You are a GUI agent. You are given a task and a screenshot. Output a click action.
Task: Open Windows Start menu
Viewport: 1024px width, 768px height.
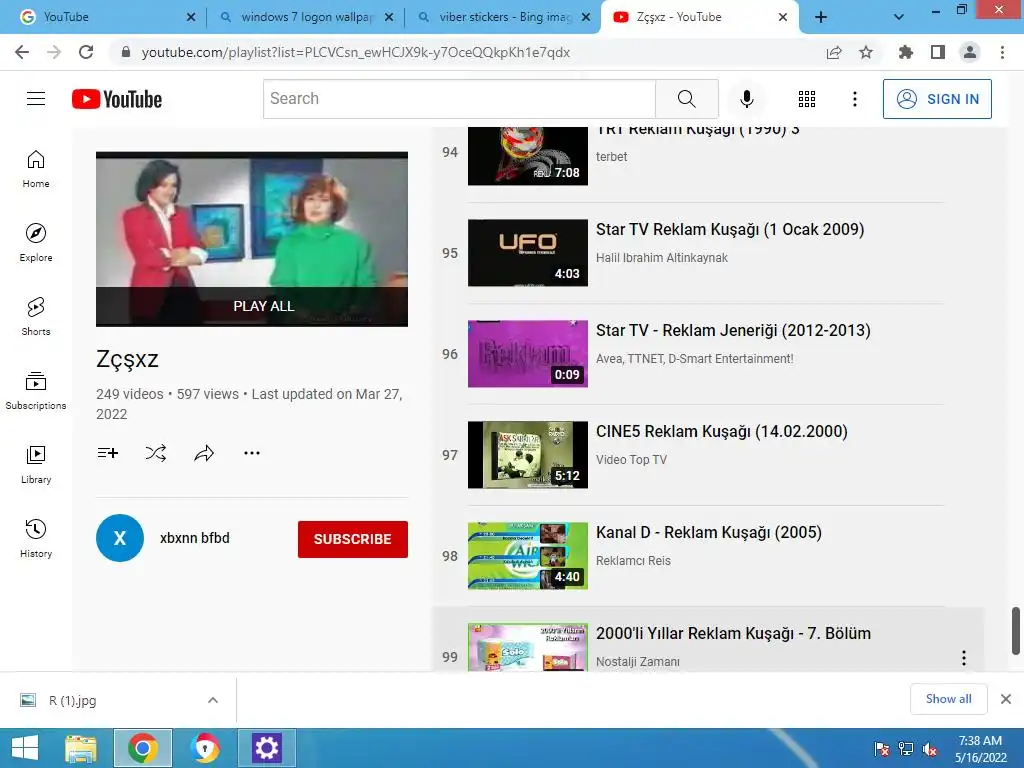point(25,748)
